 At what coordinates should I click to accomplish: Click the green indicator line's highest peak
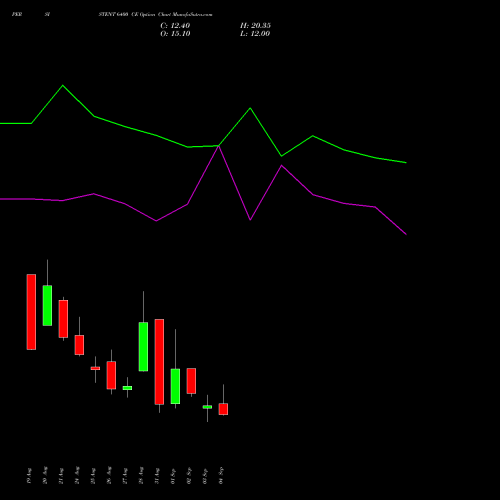(x=63, y=86)
